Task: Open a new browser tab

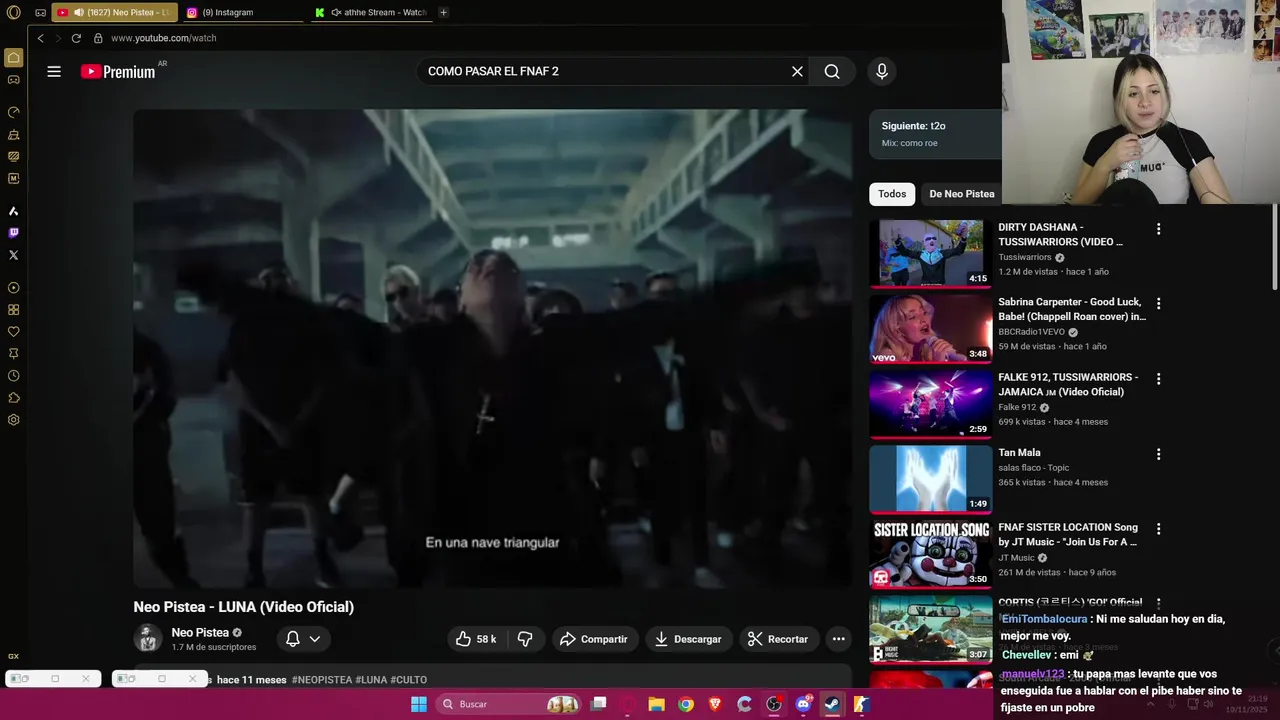Action: pos(443,13)
